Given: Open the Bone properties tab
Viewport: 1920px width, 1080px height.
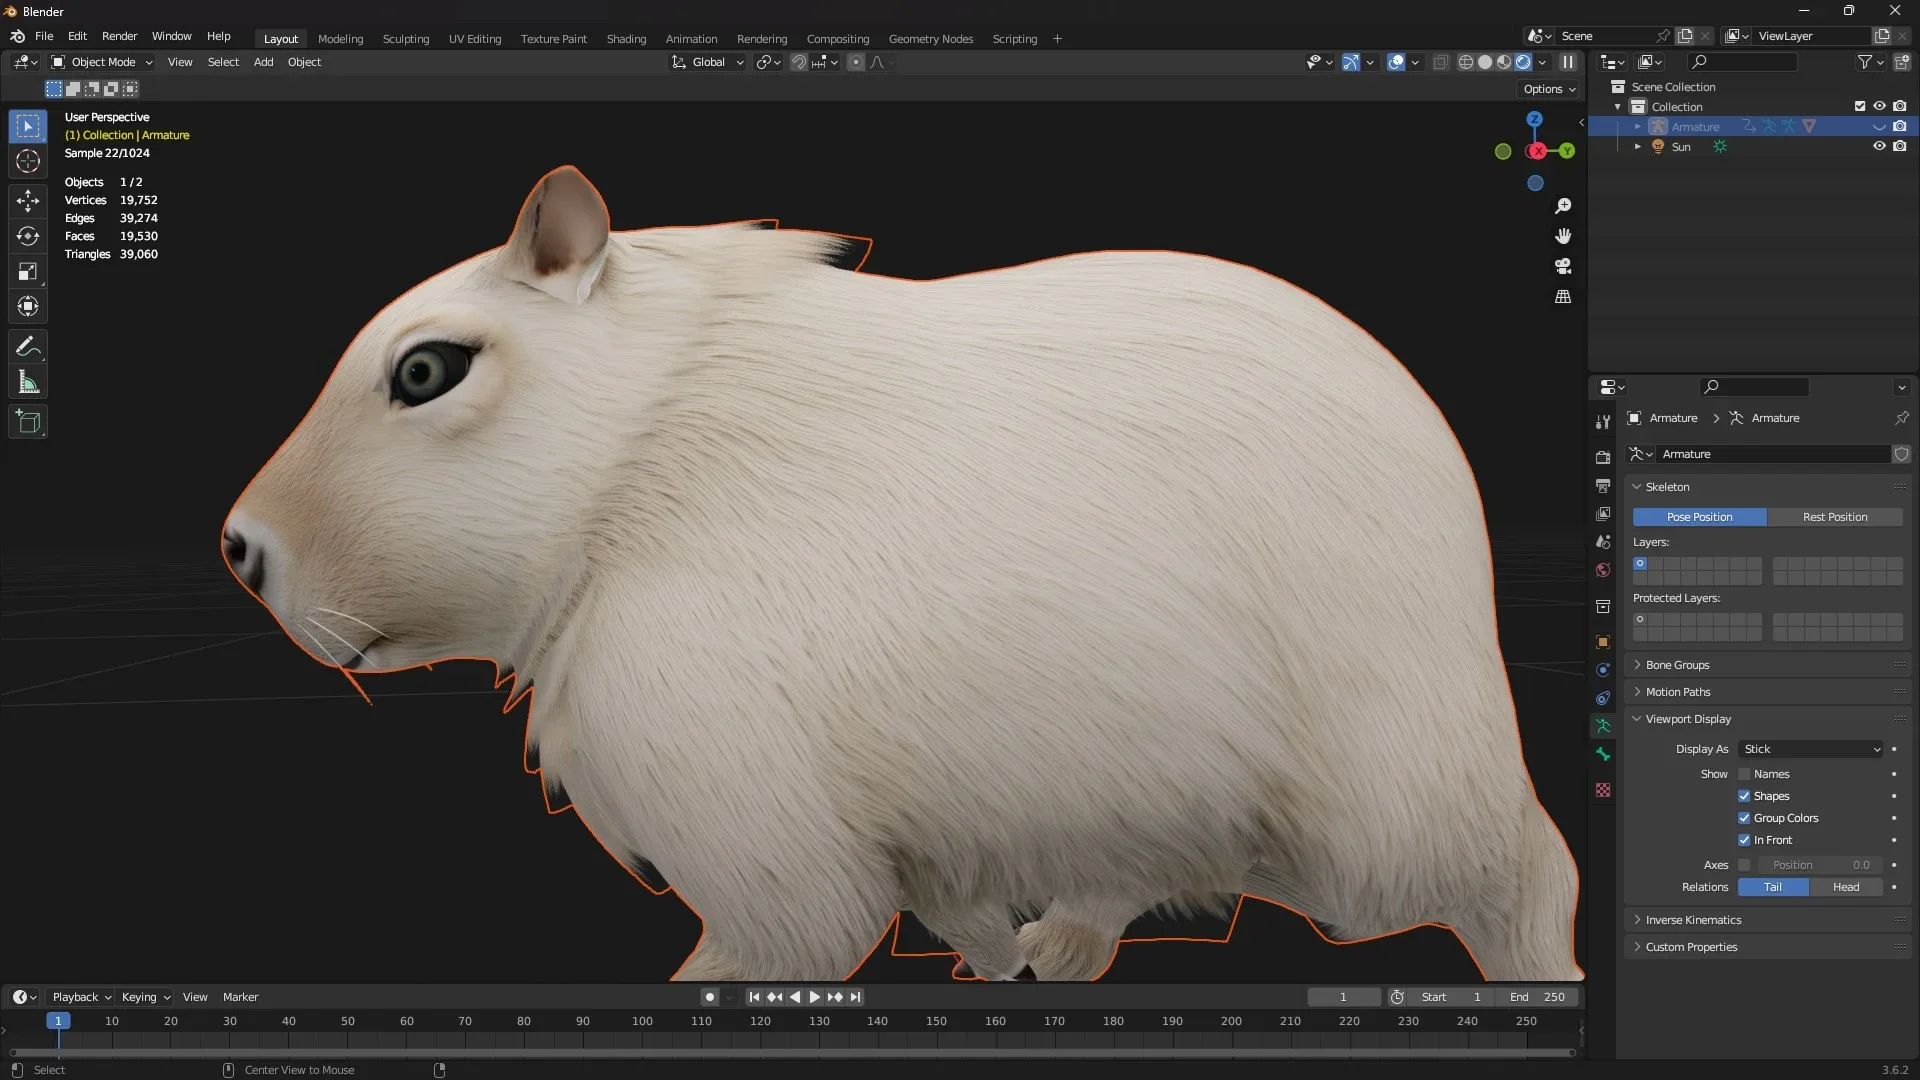Looking at the screenshot, I should [1603, 755].
